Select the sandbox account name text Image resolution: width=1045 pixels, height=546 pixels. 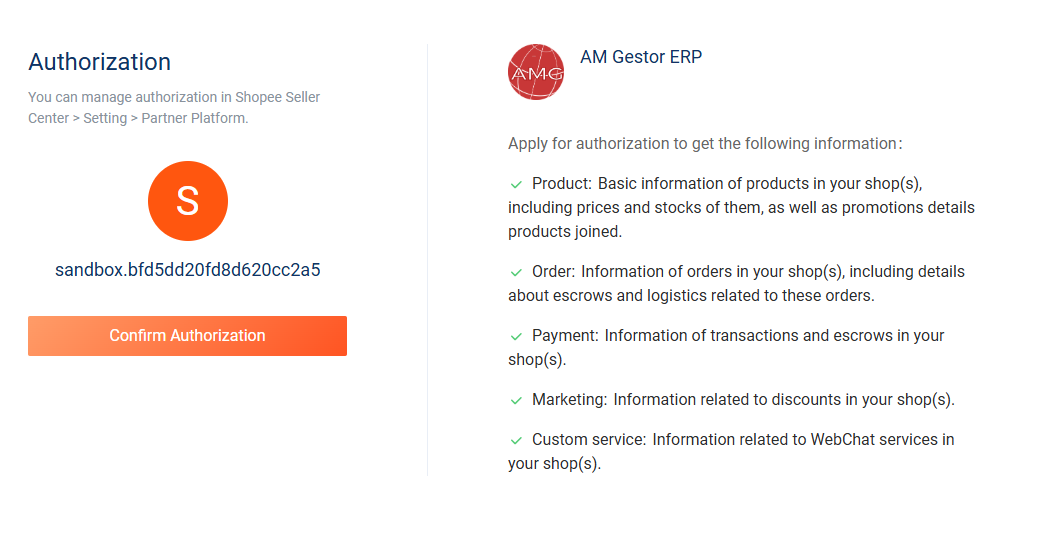188,270
